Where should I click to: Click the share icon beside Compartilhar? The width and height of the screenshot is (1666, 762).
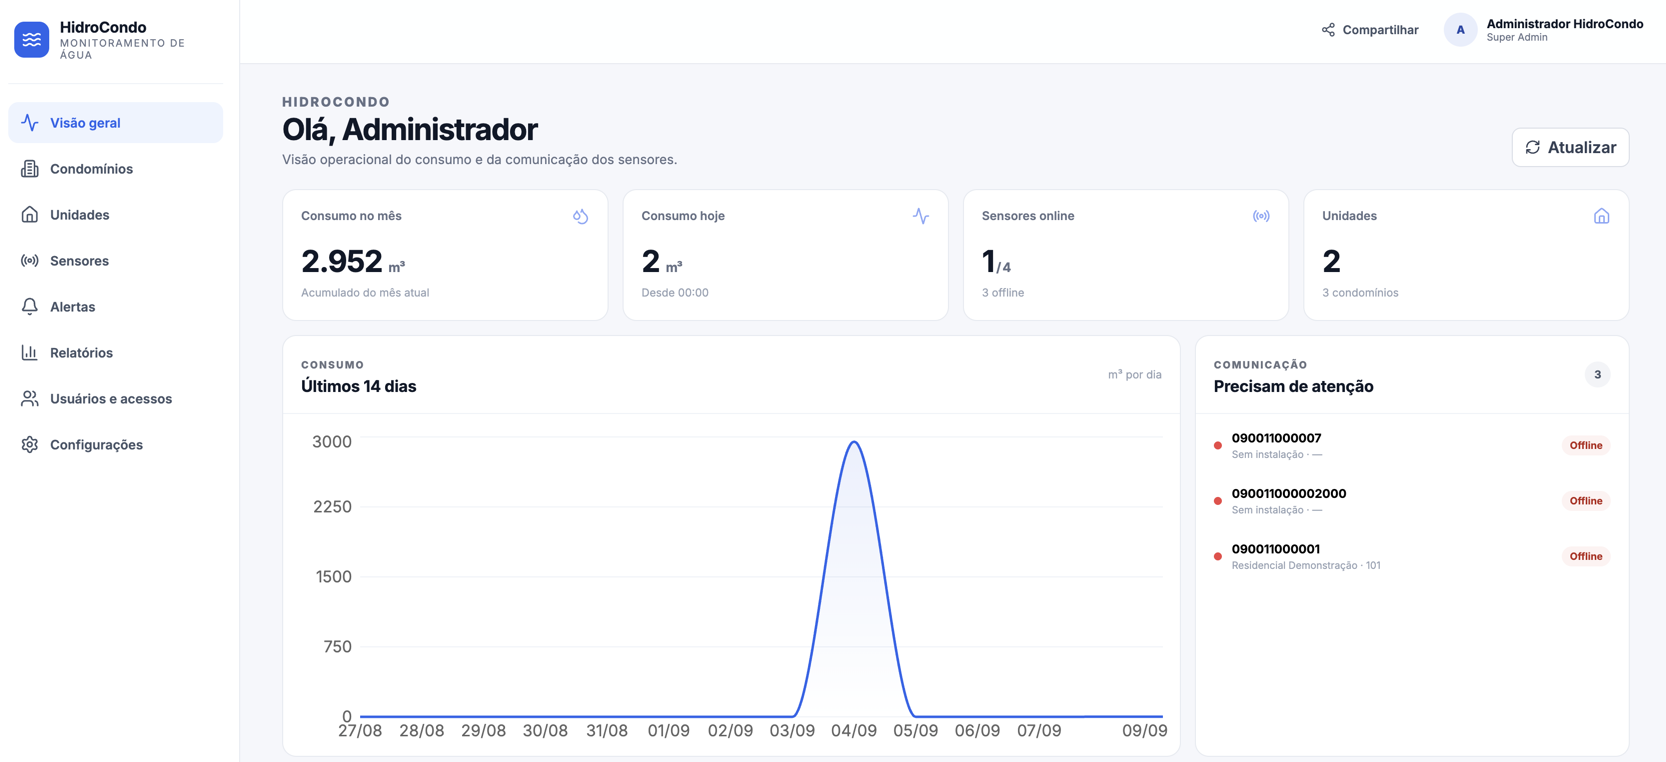pos(1328,30)
